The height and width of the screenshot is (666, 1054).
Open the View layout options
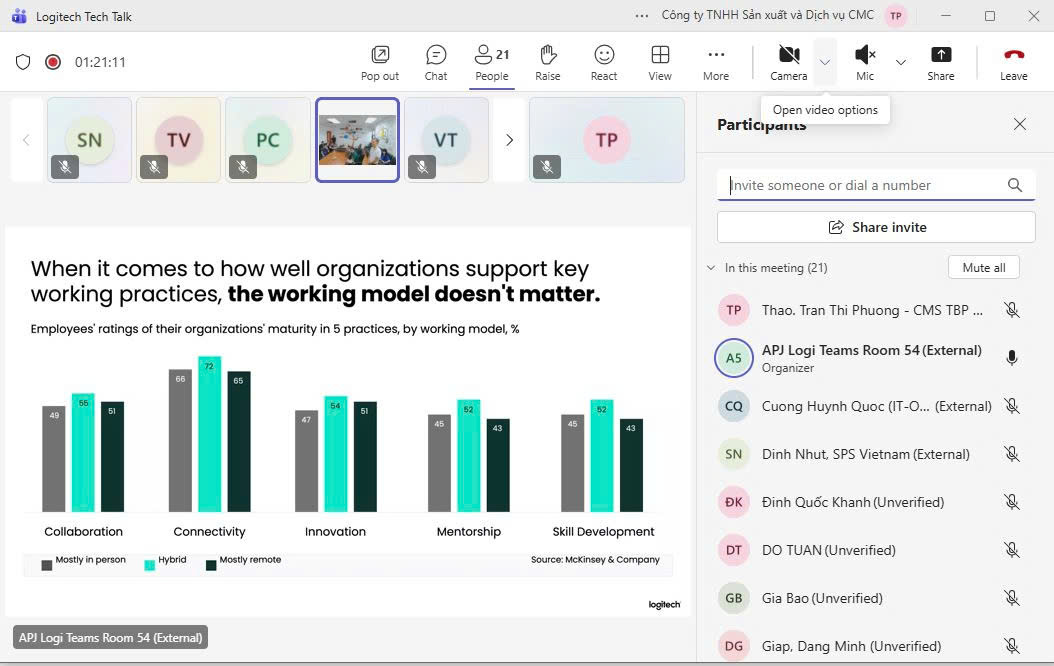tap(660, 62)
